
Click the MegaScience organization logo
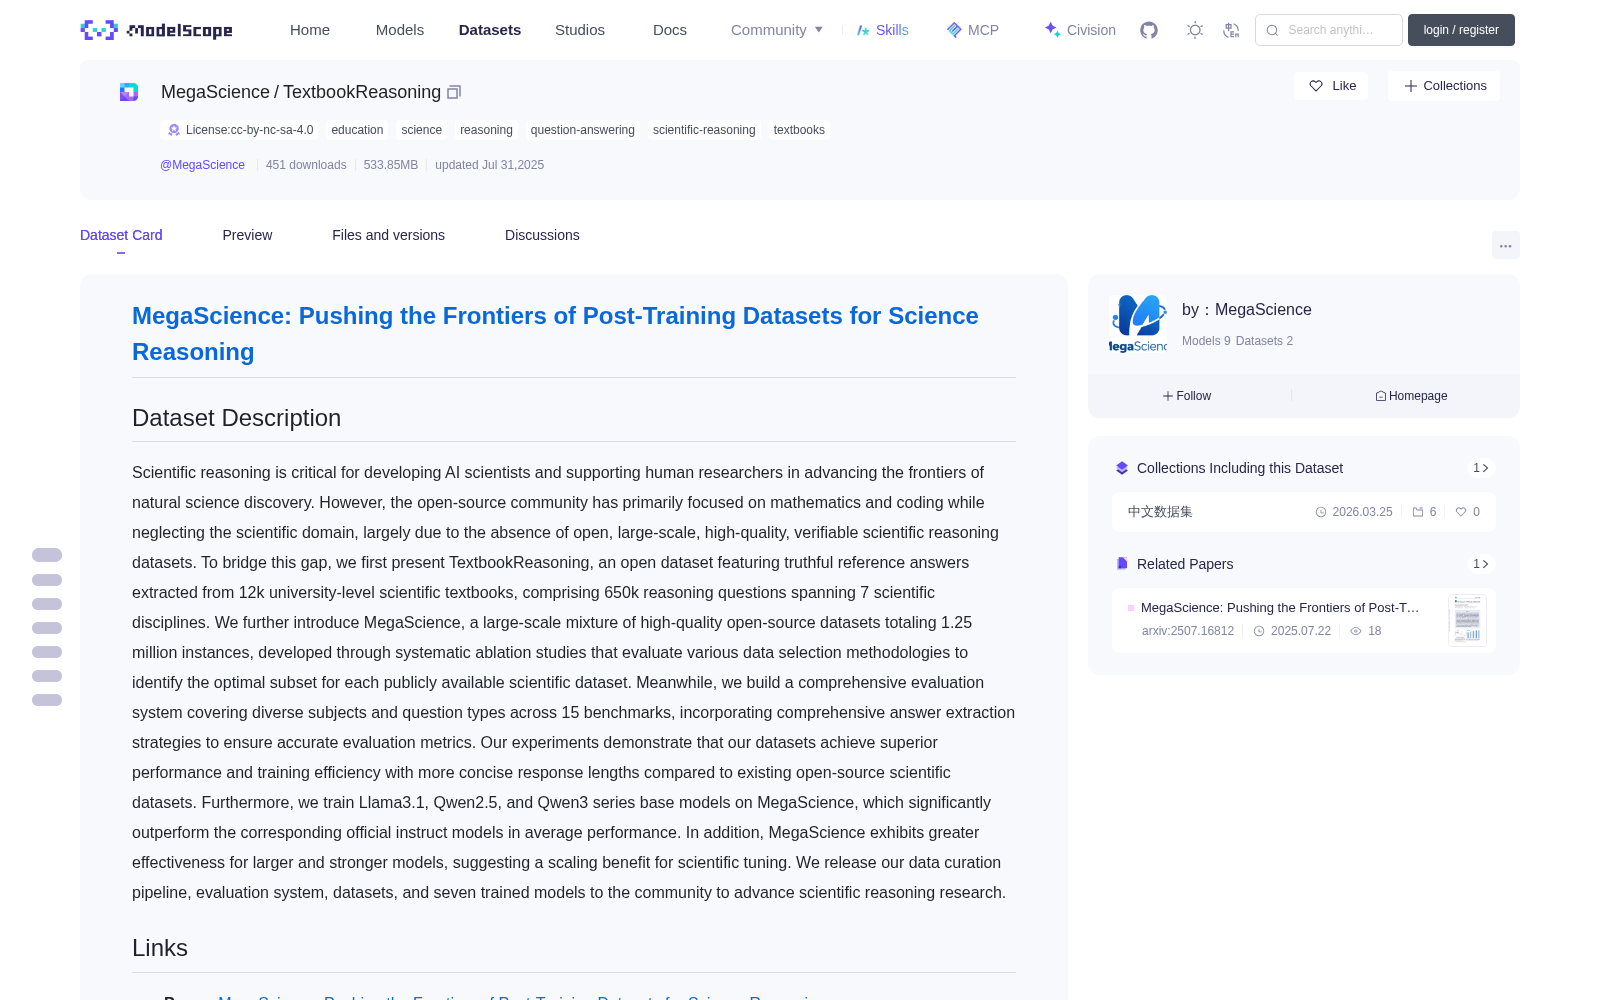pyautogui.click(x=1138, y=324)
